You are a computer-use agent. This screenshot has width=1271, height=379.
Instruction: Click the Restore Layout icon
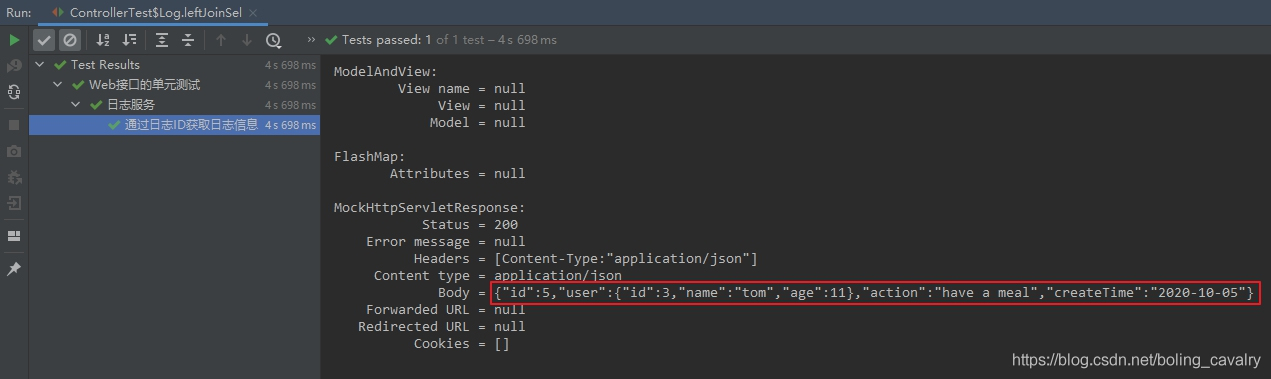click(14, 236)
